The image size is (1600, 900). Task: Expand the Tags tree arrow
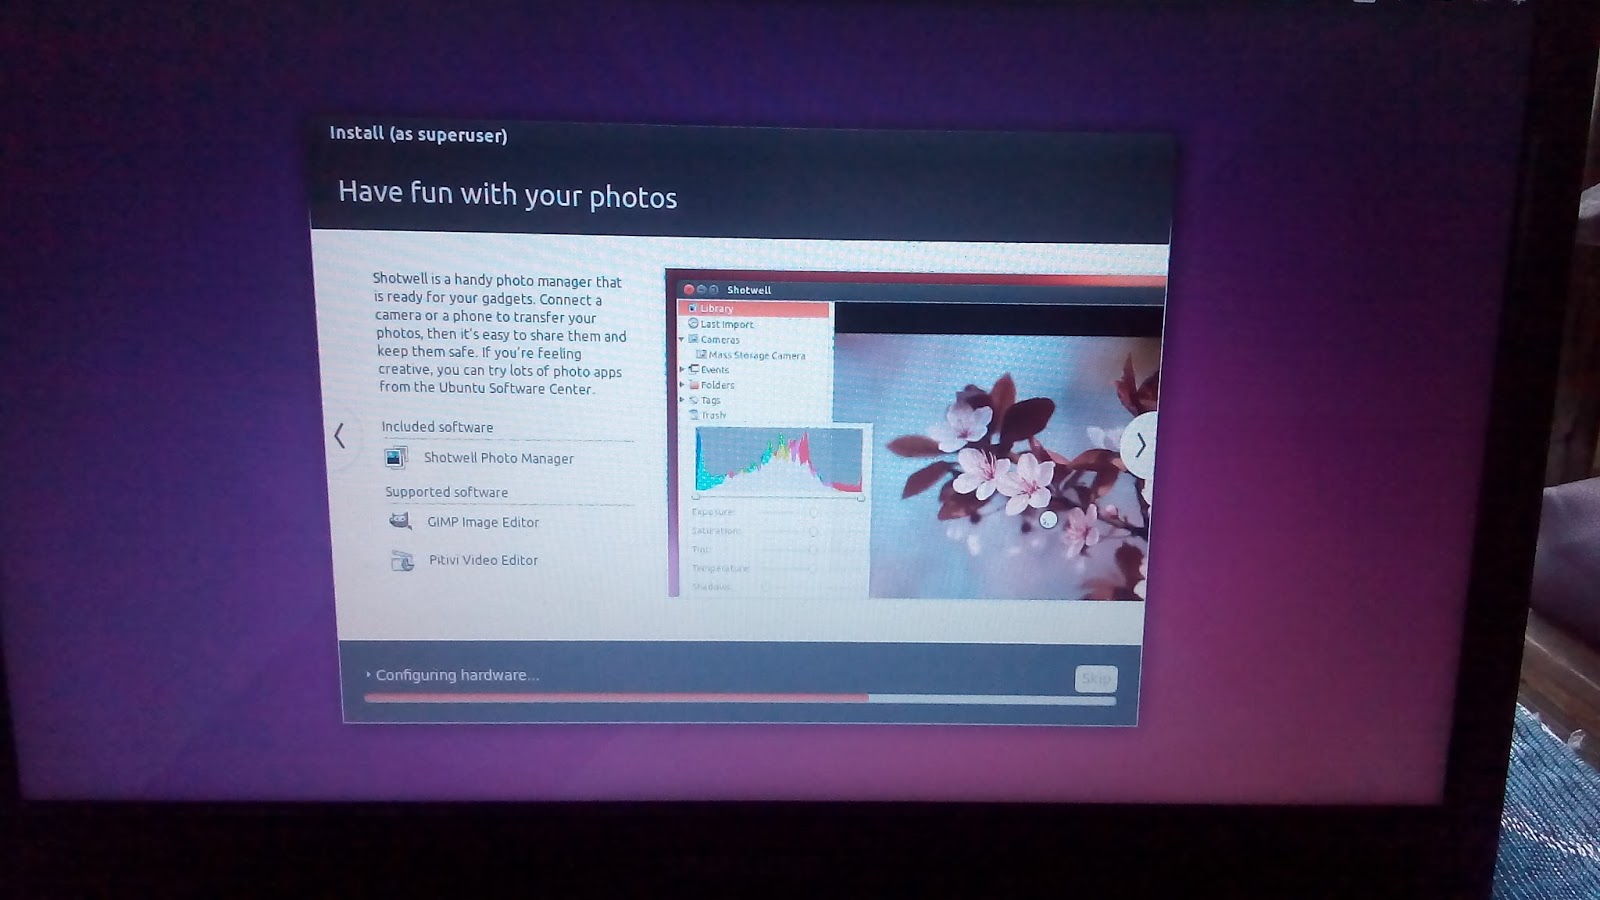click(682, 400)
